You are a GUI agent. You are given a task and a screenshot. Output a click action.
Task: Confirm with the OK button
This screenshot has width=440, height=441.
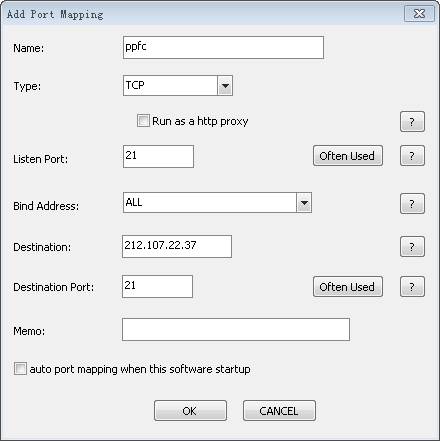[x=190, y=411]
